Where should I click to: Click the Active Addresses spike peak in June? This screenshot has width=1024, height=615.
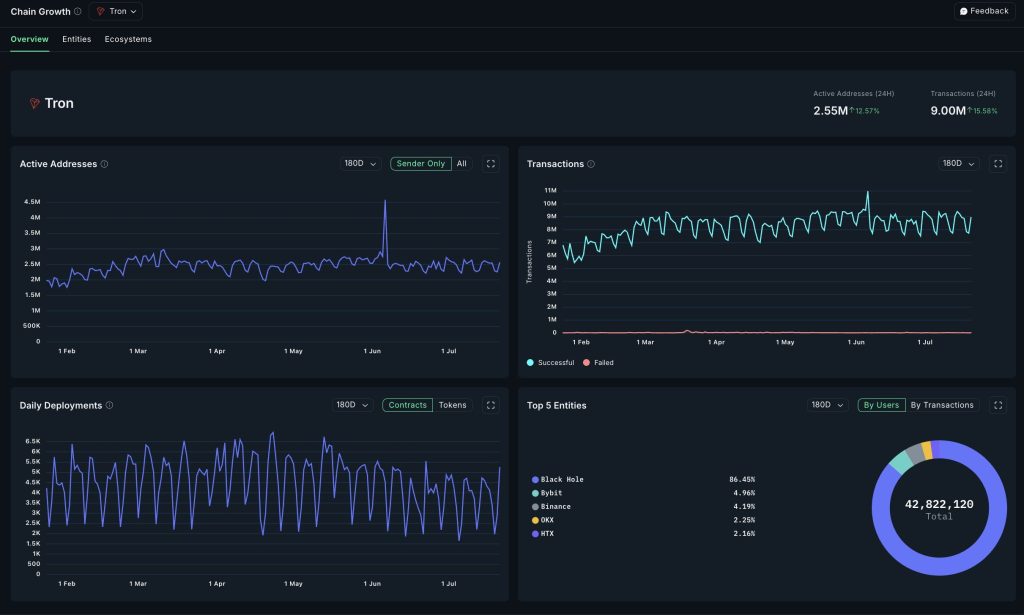coord(385,202)
